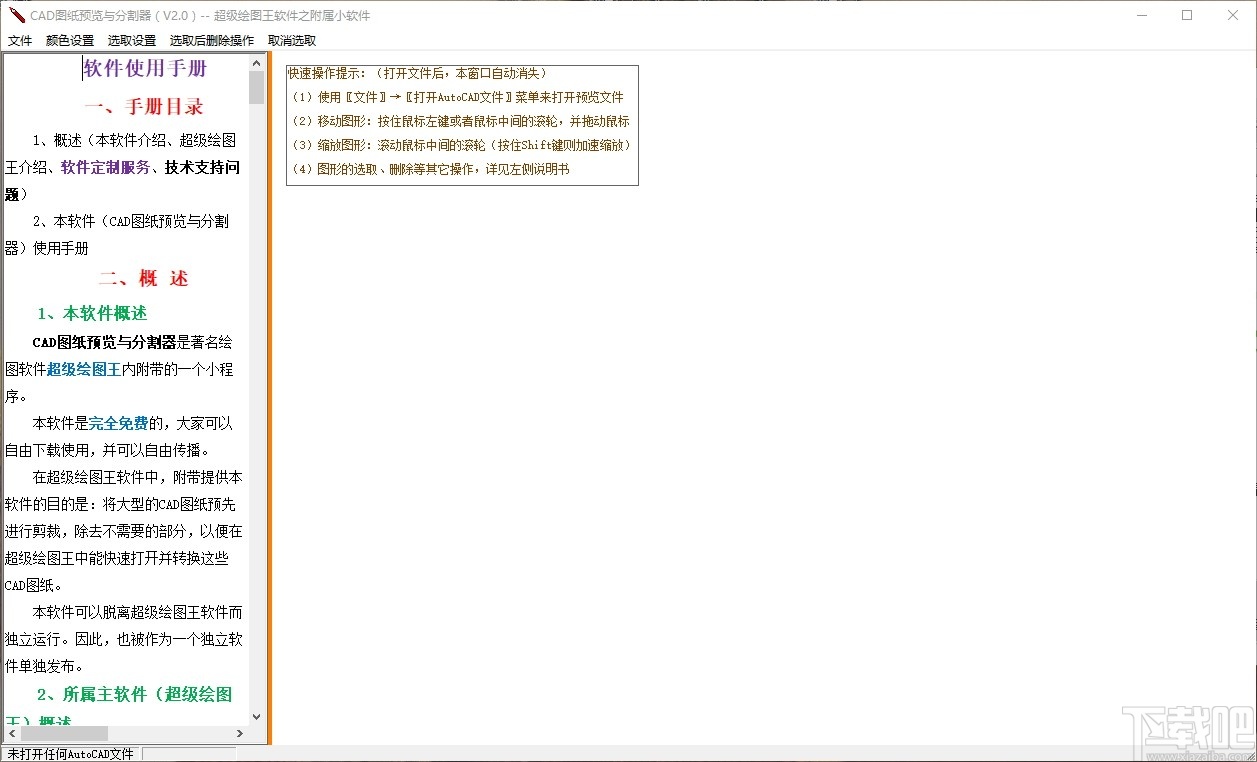Click the scroll-up arrow of manual panel
1257x762 pixels.
tap(257, 62)
